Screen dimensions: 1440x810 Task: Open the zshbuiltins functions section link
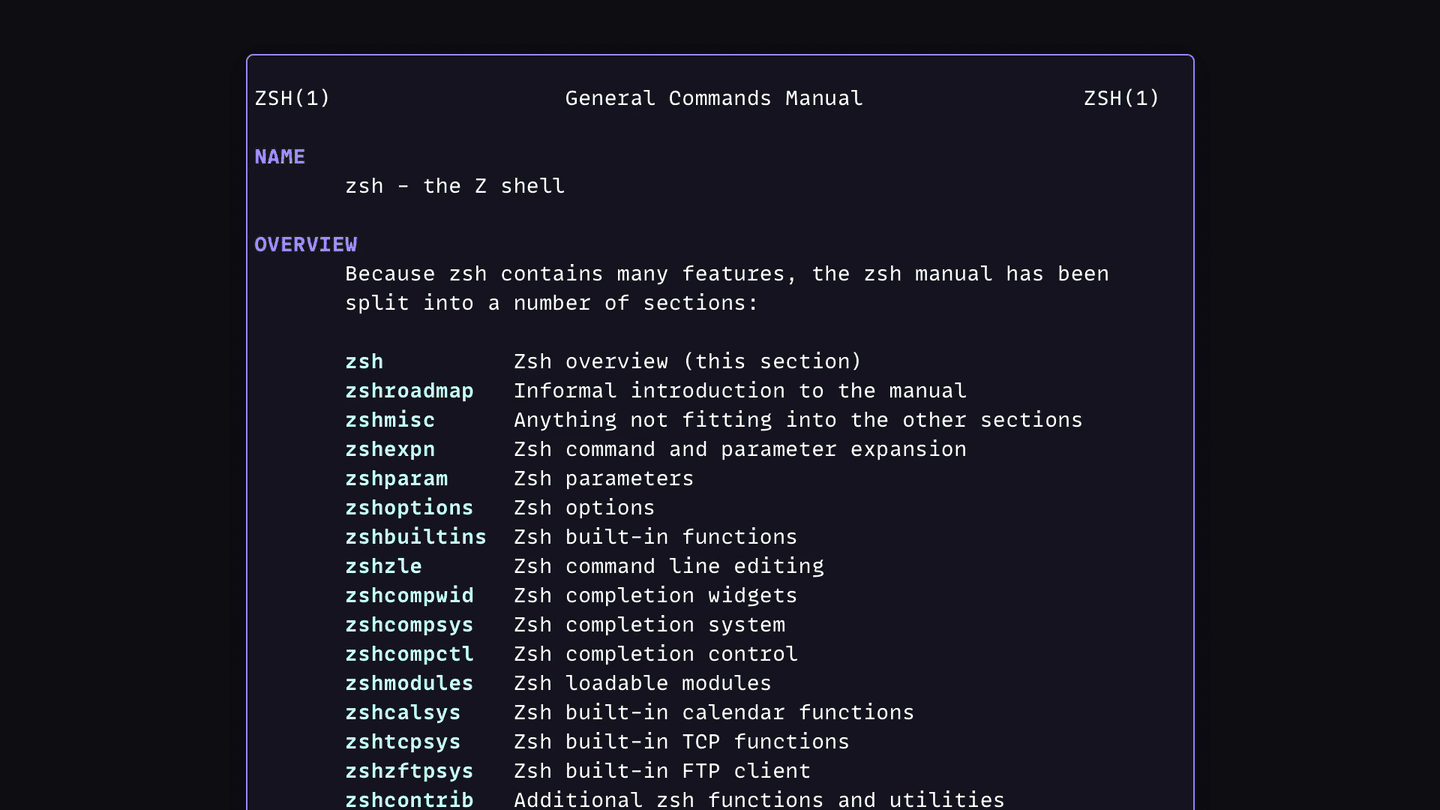click(x=415, y=537)
